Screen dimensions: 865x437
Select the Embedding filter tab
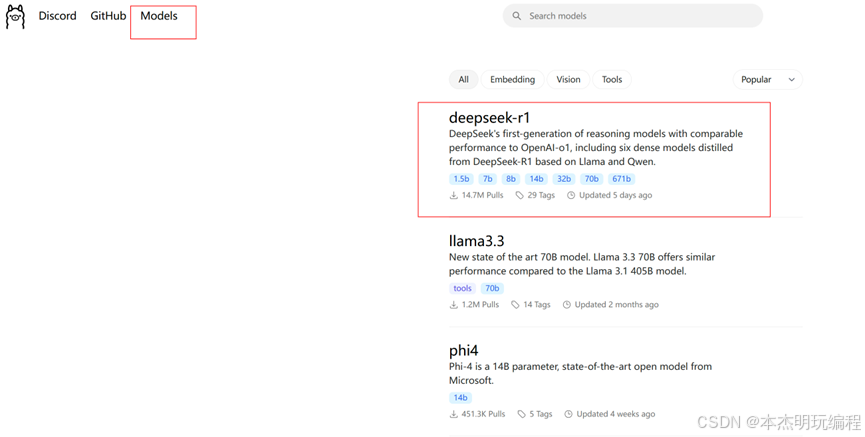point(512,79)
